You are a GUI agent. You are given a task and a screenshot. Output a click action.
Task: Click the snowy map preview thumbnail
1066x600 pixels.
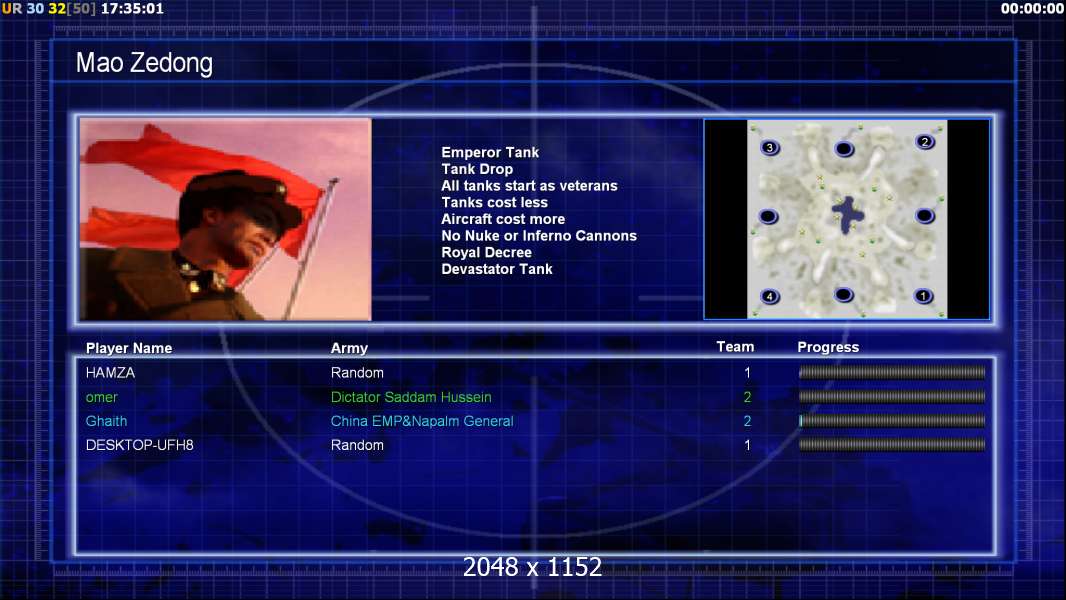tap(847, 219)
